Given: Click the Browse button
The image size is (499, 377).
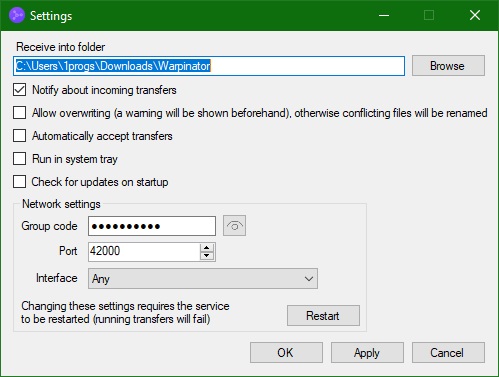Looking at the screenshot, I should pos(448,66).
